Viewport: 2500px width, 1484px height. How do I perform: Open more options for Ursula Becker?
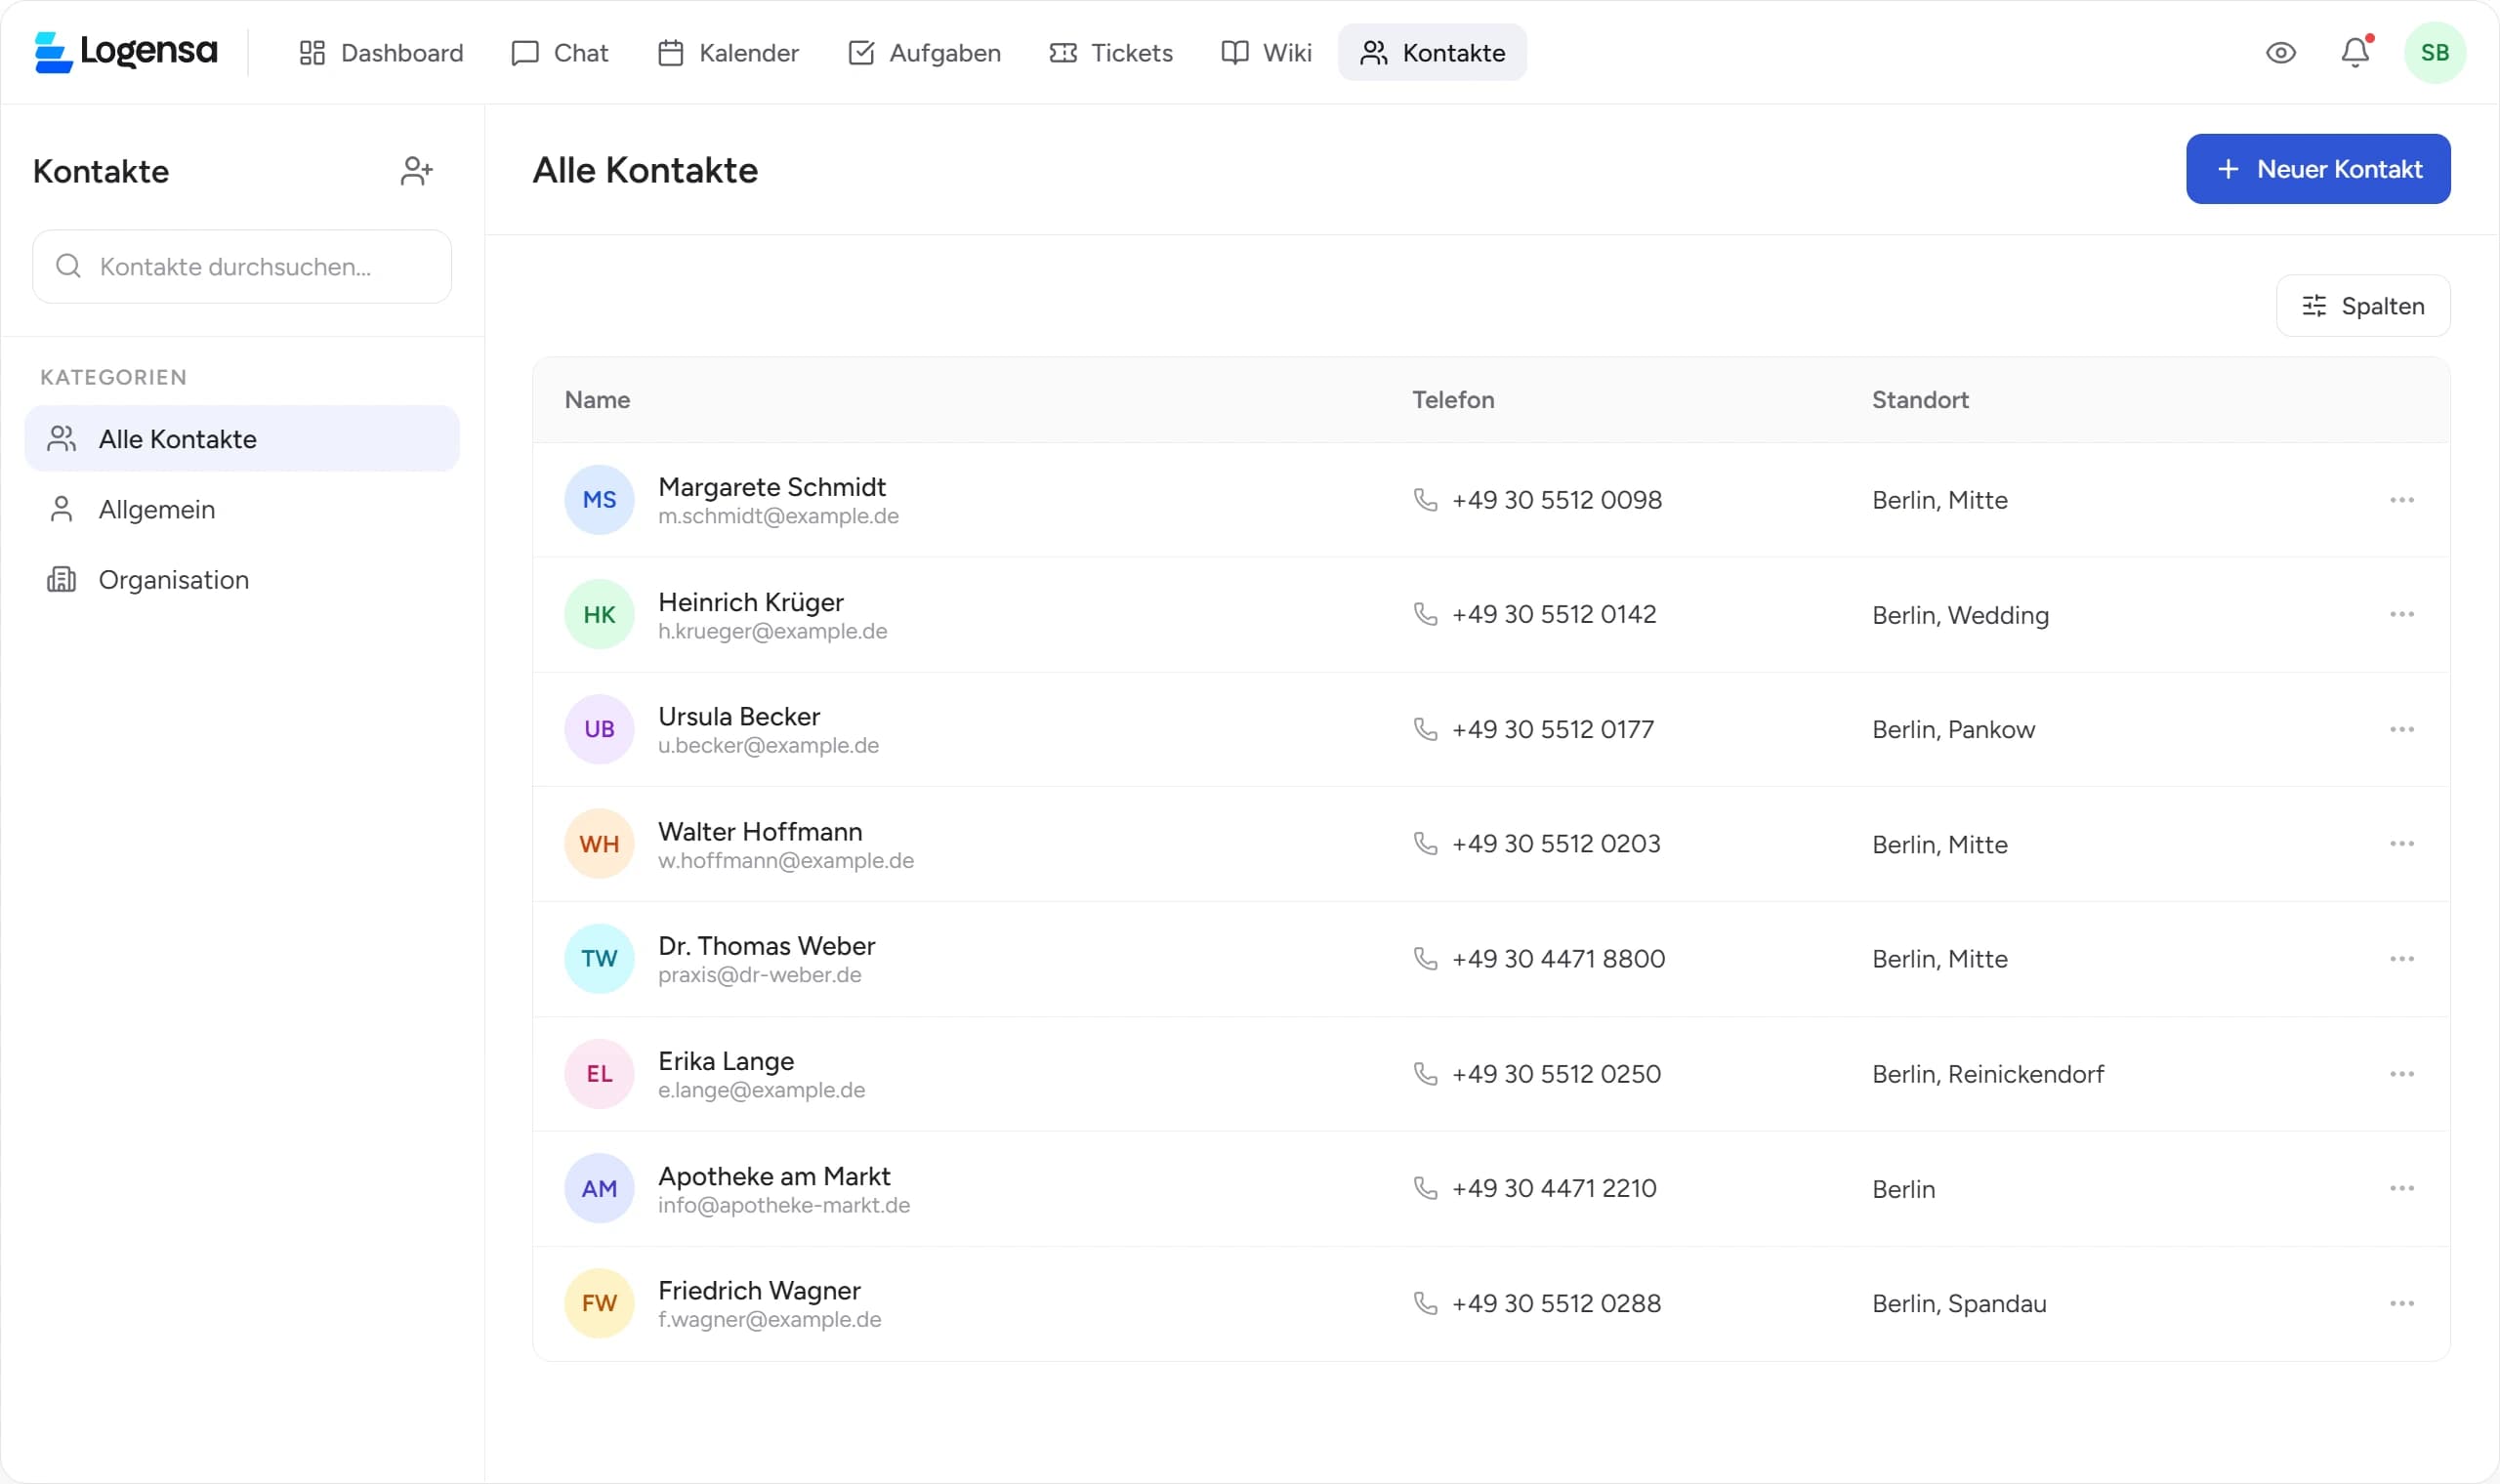click(x=2401, y=729)
